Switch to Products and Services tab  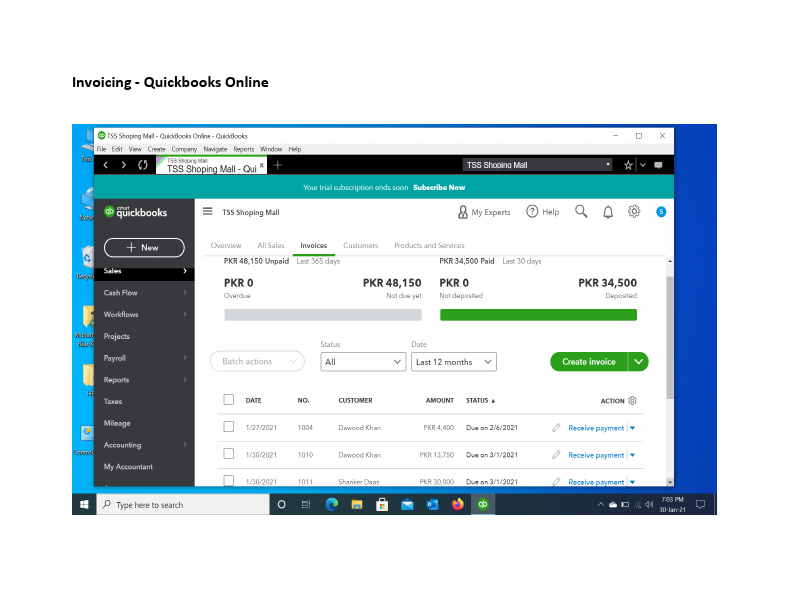tap(429, 245)
